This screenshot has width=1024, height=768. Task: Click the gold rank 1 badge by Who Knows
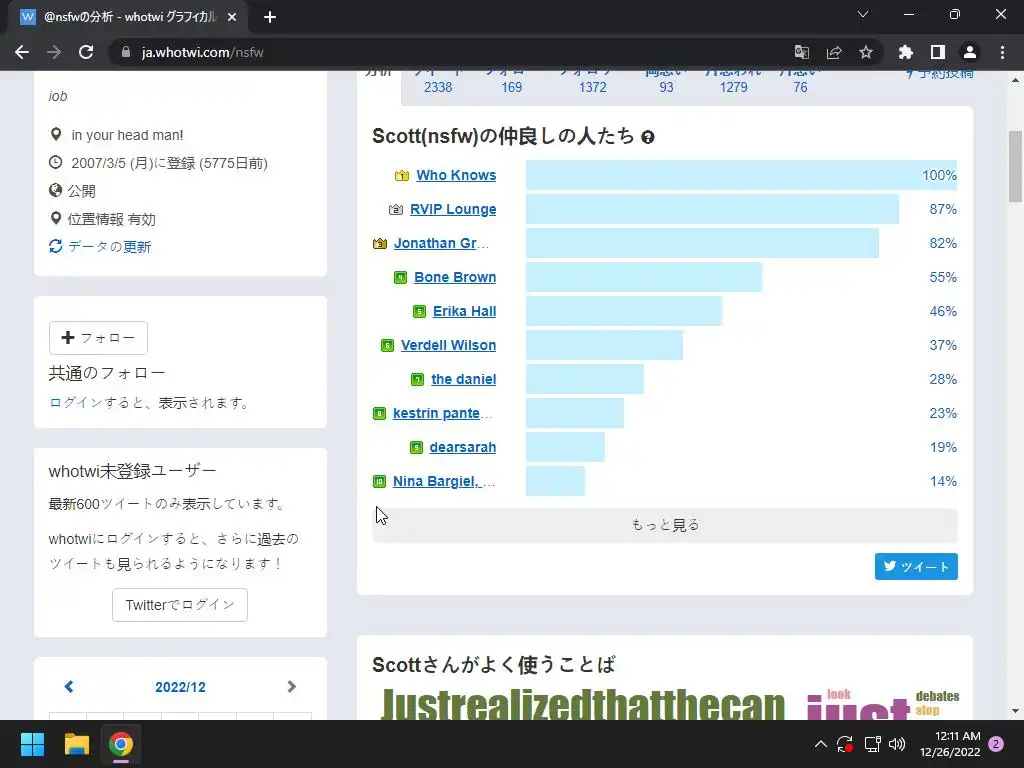pyautogui.click(x=402, y=175)
